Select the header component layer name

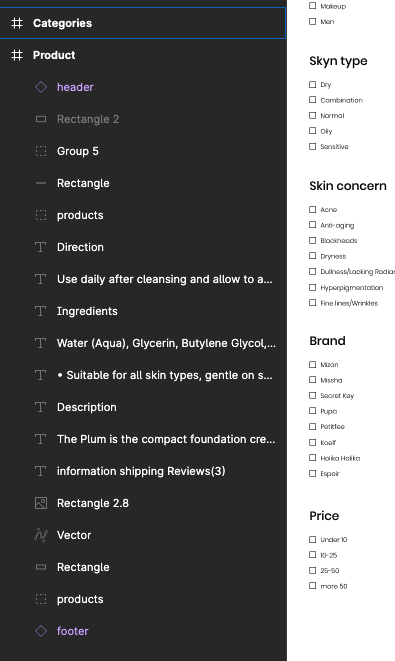[75, 87]
